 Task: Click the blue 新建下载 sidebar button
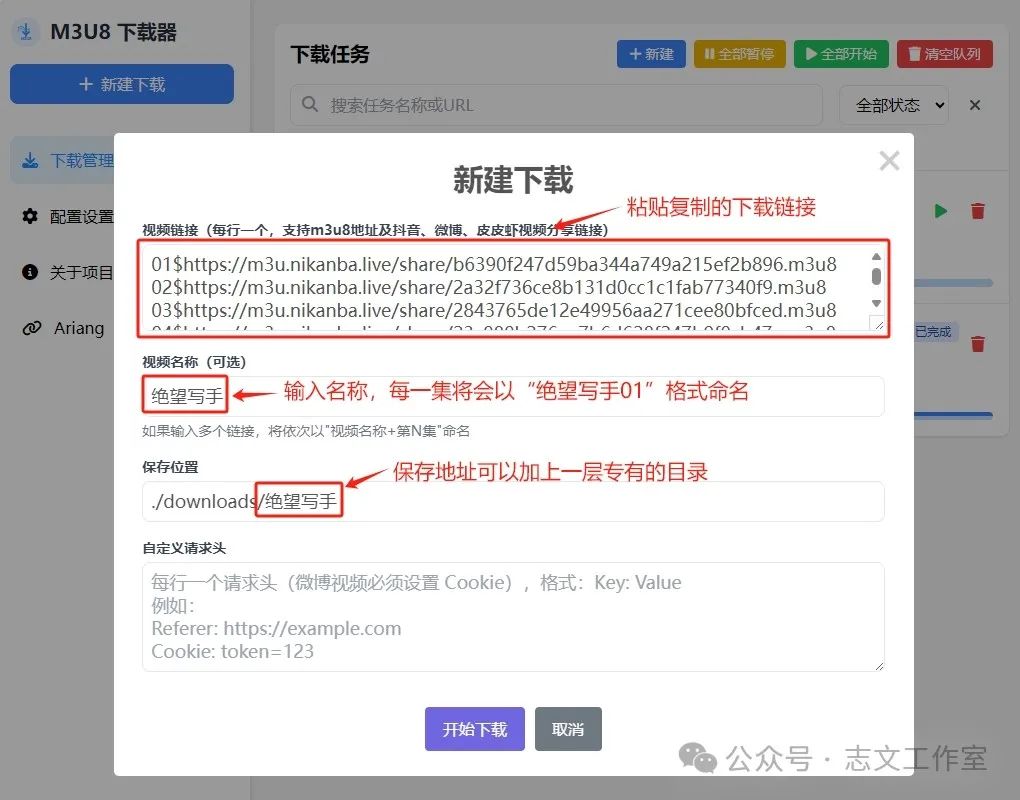[122, 84]
